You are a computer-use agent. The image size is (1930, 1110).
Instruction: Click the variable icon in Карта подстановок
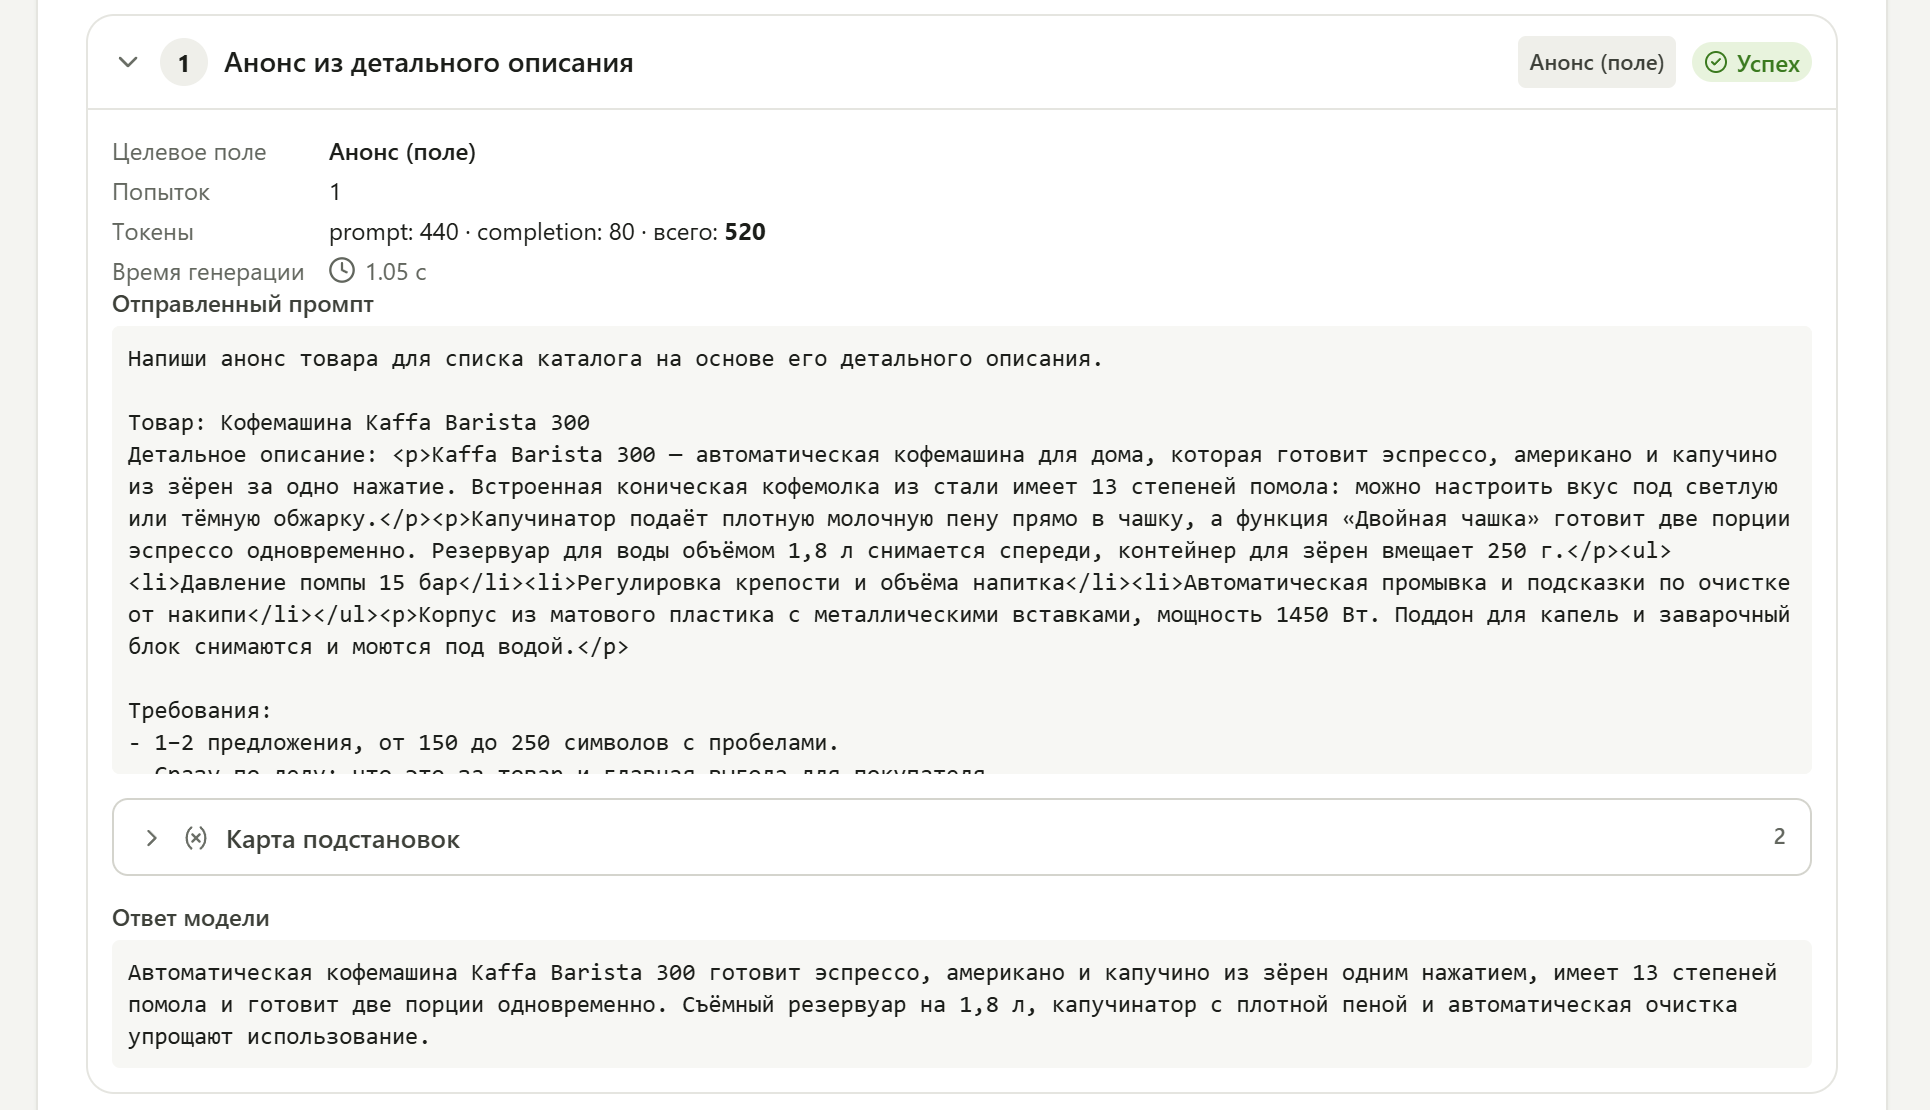pyautogui.click(x=196, y=838)
